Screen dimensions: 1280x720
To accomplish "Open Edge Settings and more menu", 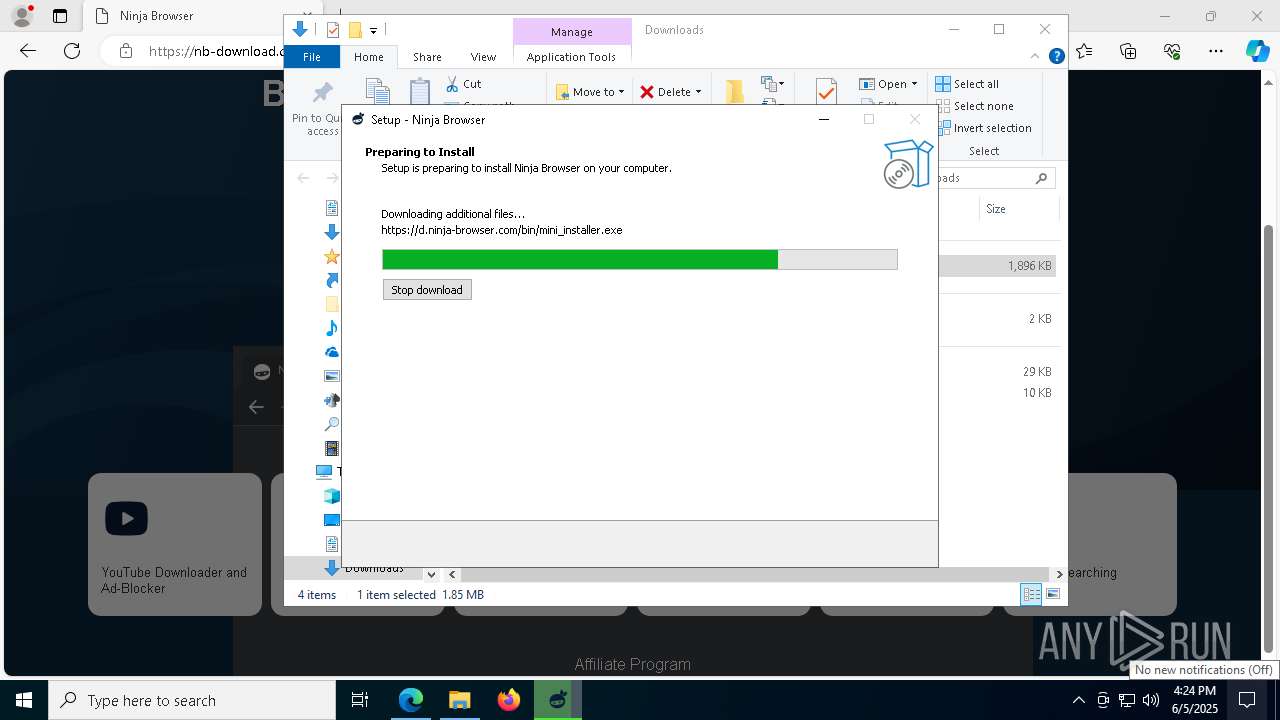I will pos(1216,50).
